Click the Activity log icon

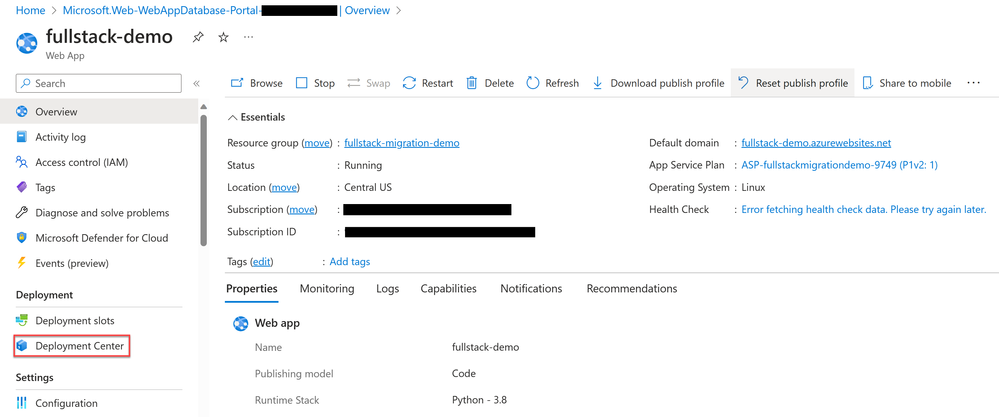tap(22, 137)
